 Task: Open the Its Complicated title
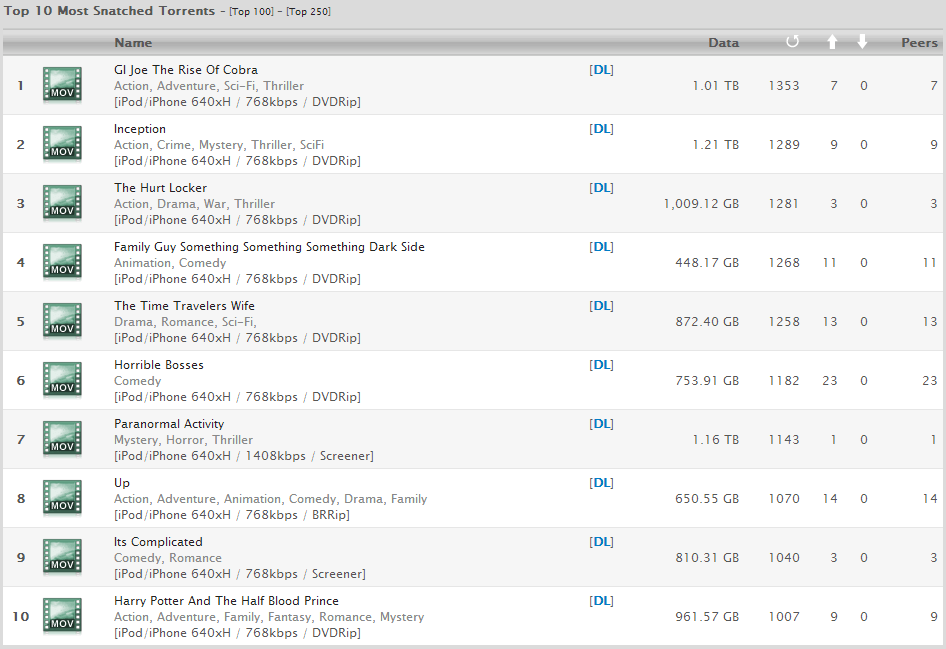pos(158,542)
